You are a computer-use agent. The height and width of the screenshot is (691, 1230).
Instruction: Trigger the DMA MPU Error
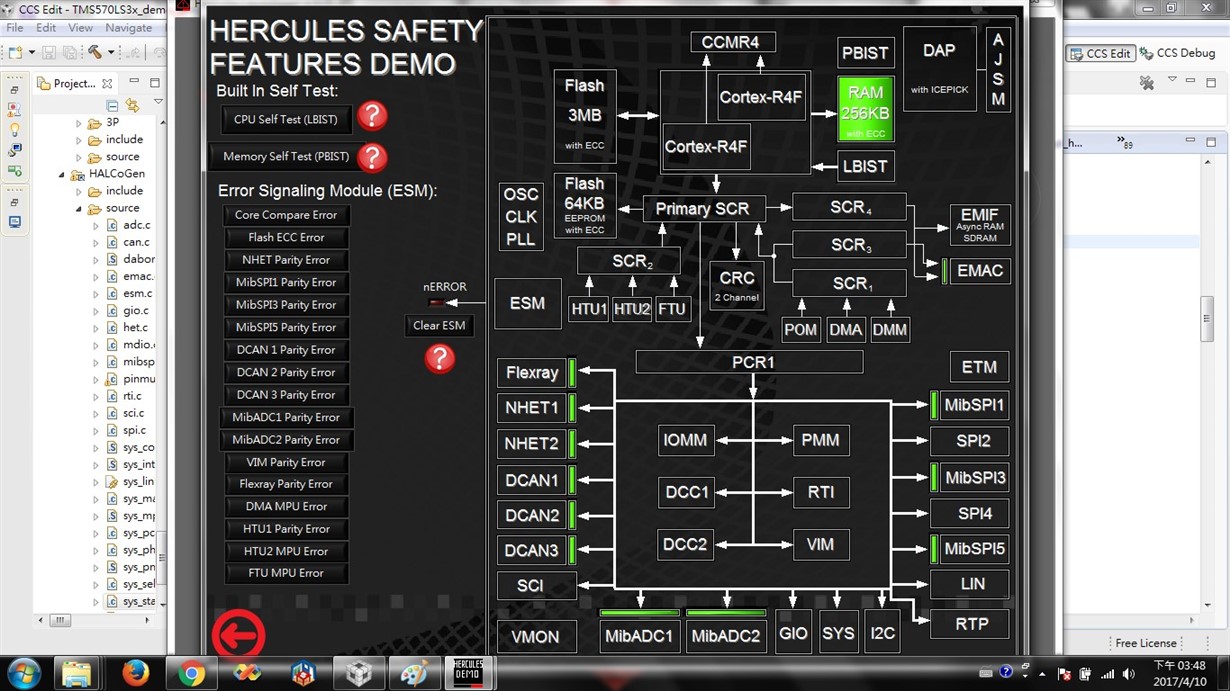[x=286, y=507]
